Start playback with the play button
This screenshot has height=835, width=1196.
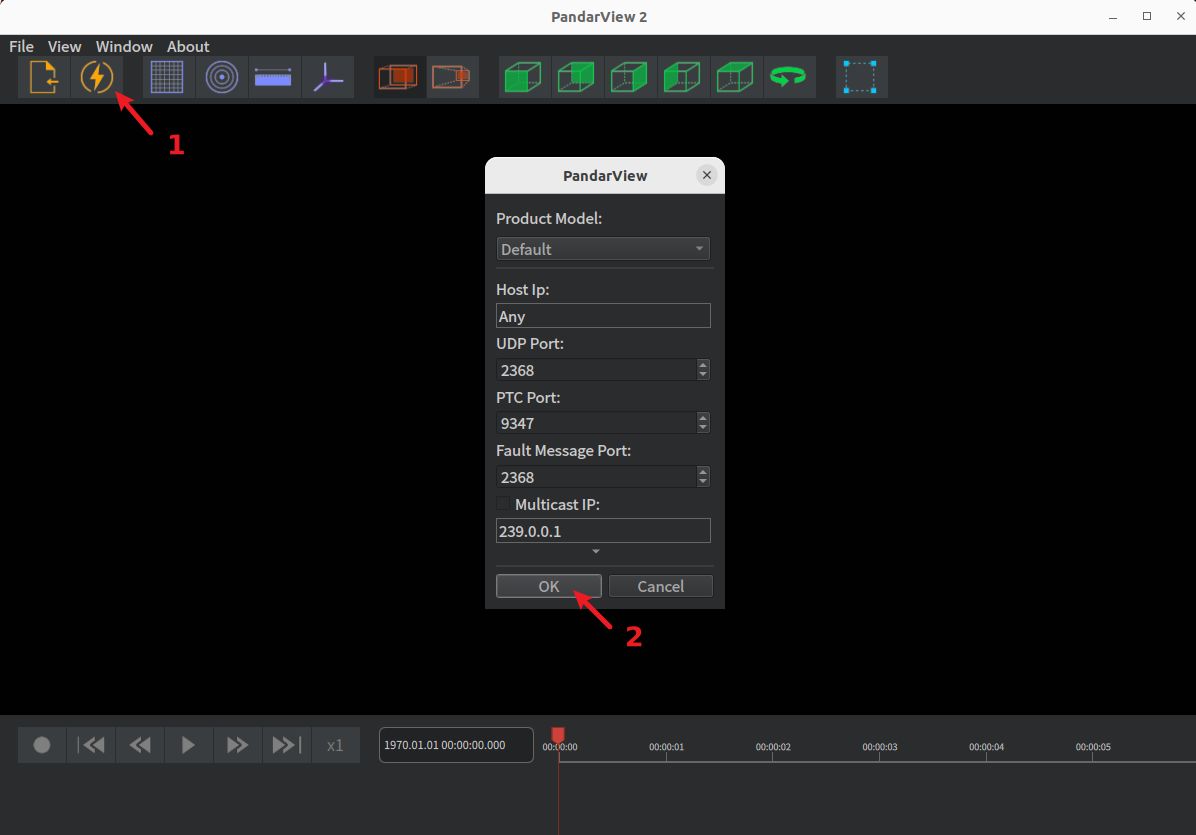(x=188, y=745)
